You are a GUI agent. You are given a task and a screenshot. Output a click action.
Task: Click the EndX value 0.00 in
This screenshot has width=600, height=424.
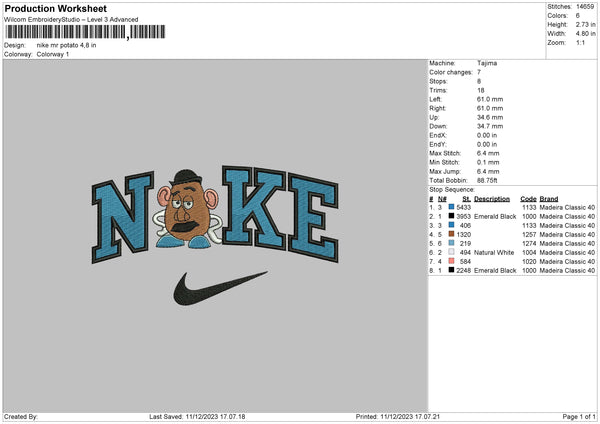tap(487, 135)
